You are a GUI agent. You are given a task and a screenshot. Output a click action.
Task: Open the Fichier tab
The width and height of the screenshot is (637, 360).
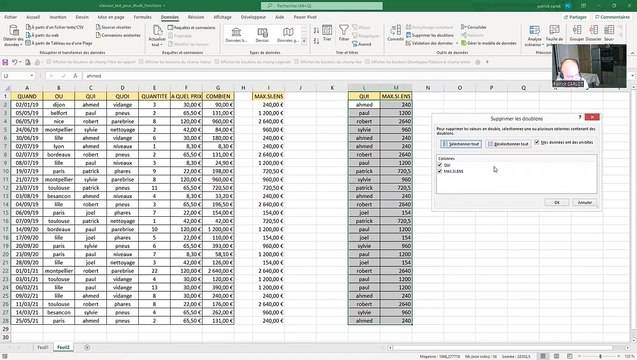[11, 17]
